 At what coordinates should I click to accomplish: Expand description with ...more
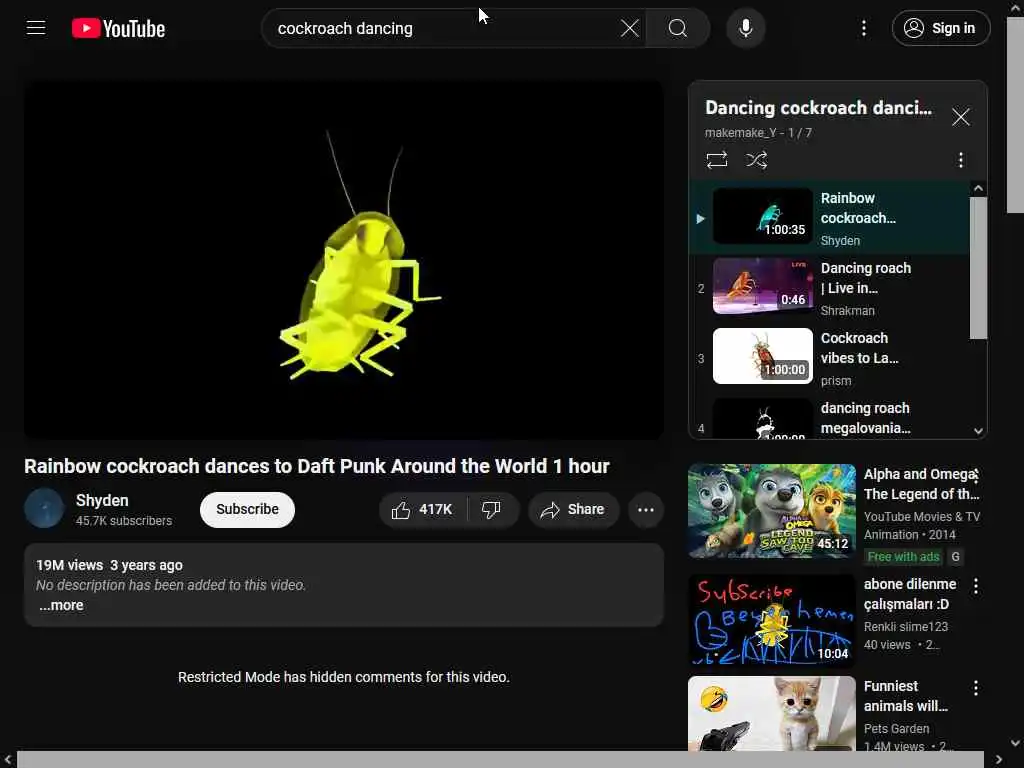(x=61, y=605)
